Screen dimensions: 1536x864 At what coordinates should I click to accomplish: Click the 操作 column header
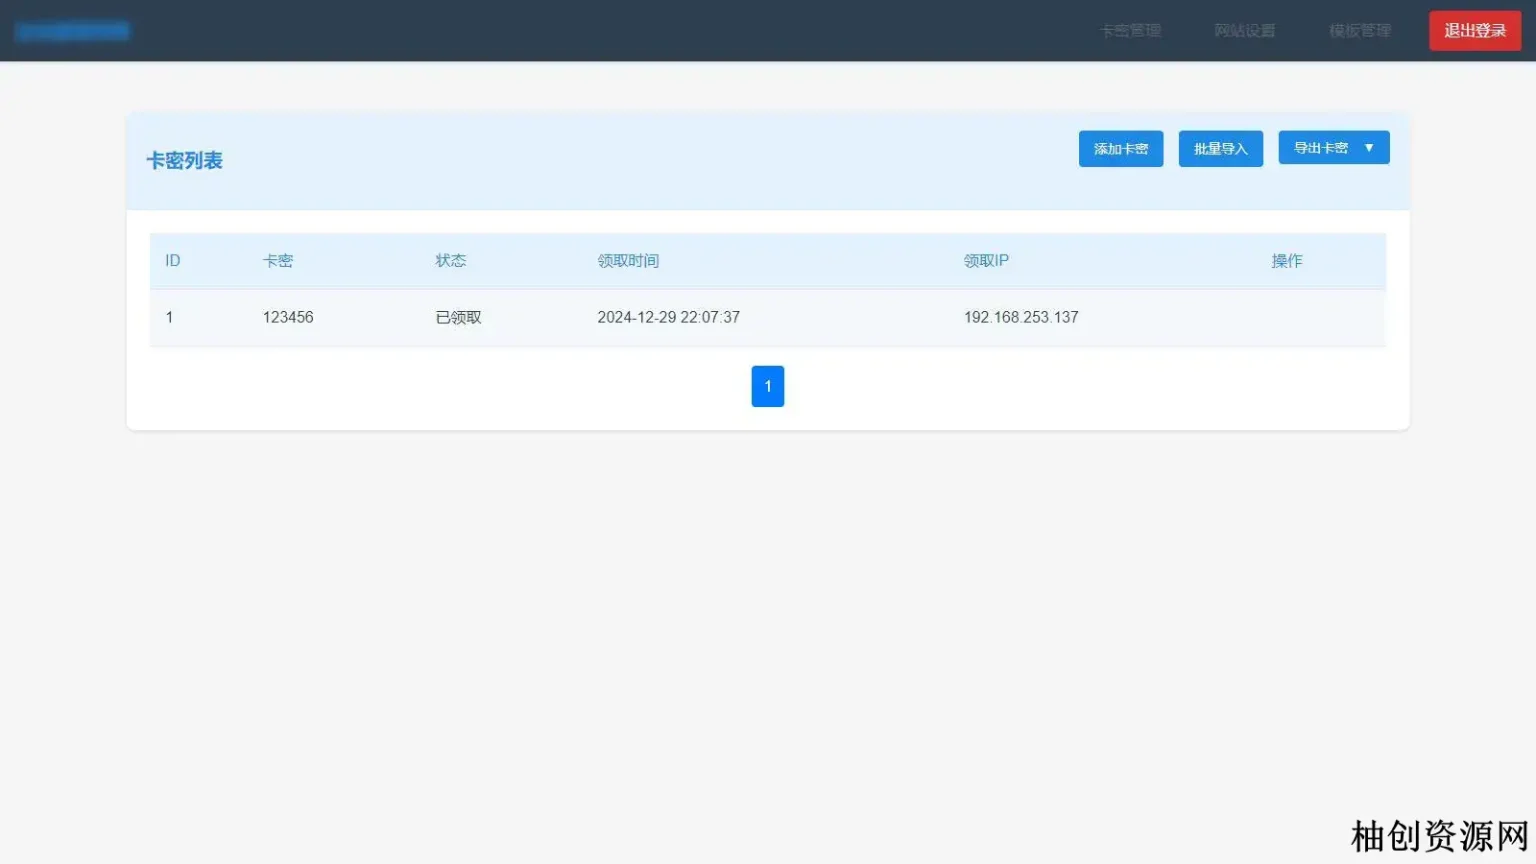click(1286, 261)
